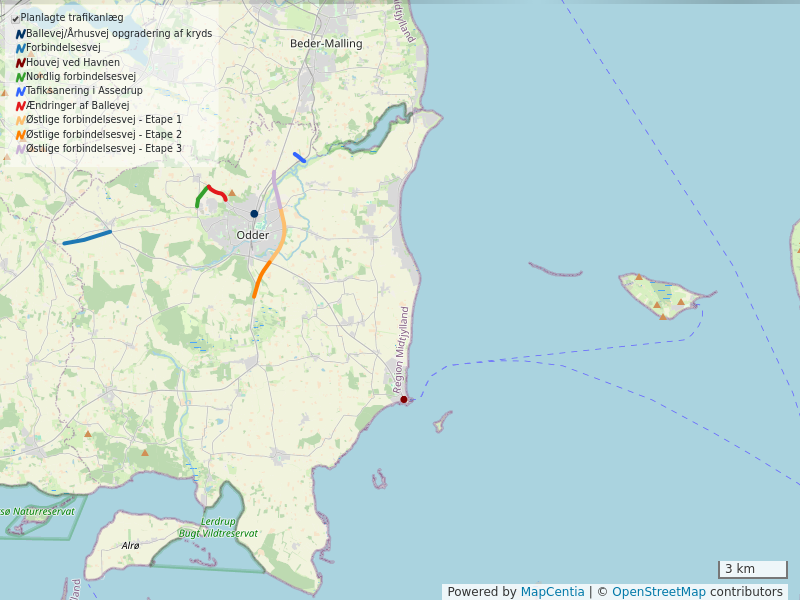Image resolution: width=800 pixels, height=600 pixels.
Task: Click the purple Etape 3 legend icon
Action: click(x=20, y=149)
